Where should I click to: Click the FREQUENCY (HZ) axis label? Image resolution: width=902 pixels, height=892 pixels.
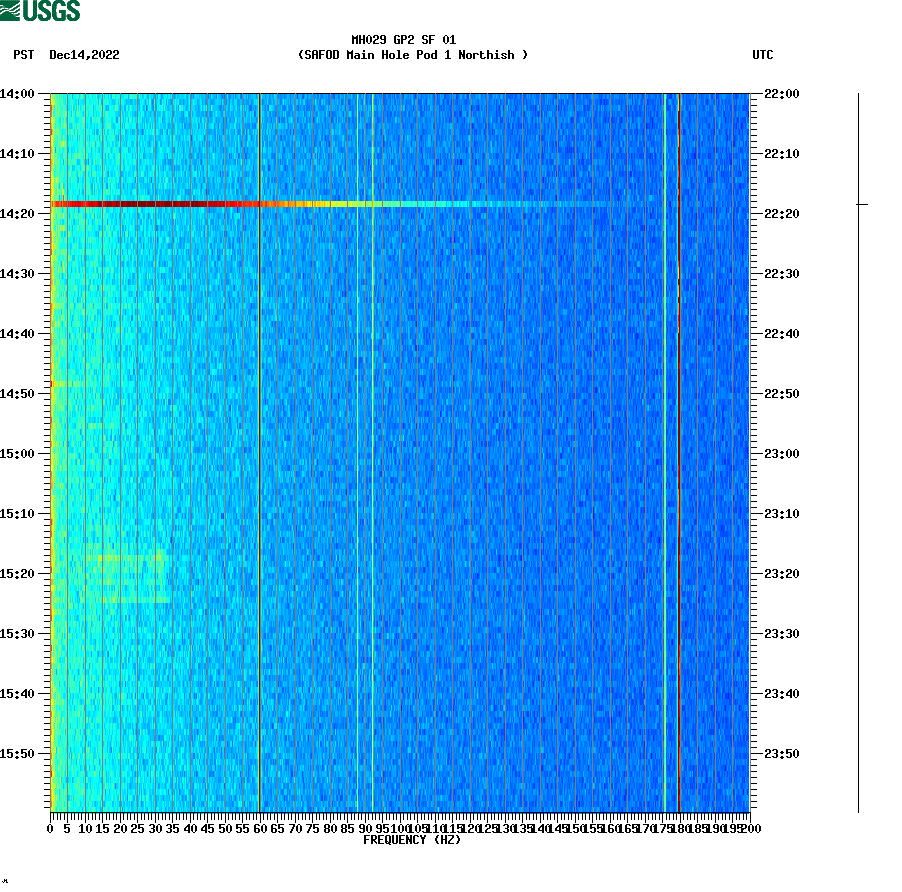pos(412,840)
